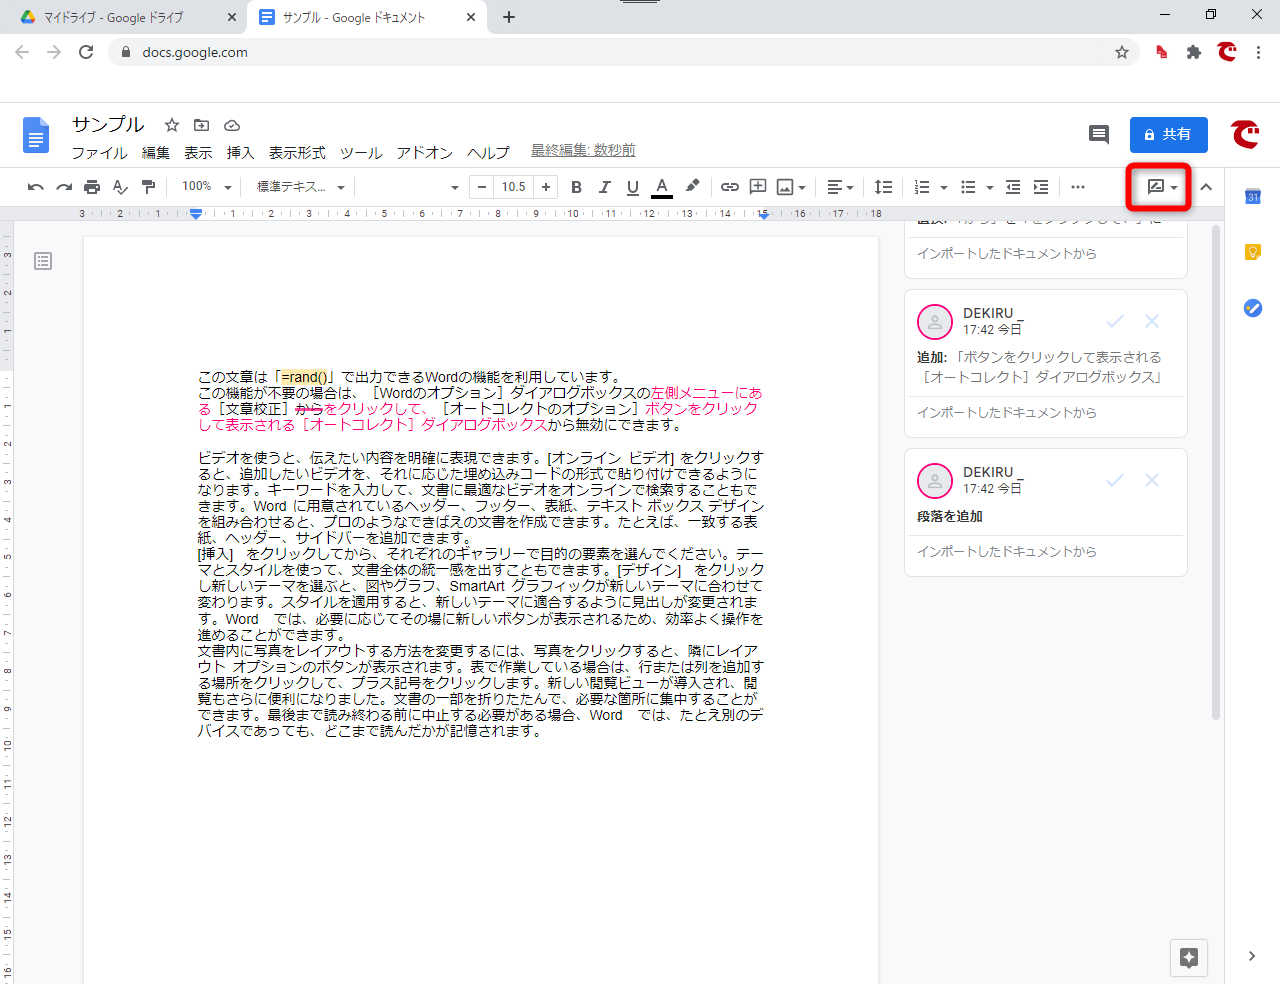Screen dimensions: 1280x984
Task: Open the browser extensions puzzle icon
Action: (x=1194, y=52)
